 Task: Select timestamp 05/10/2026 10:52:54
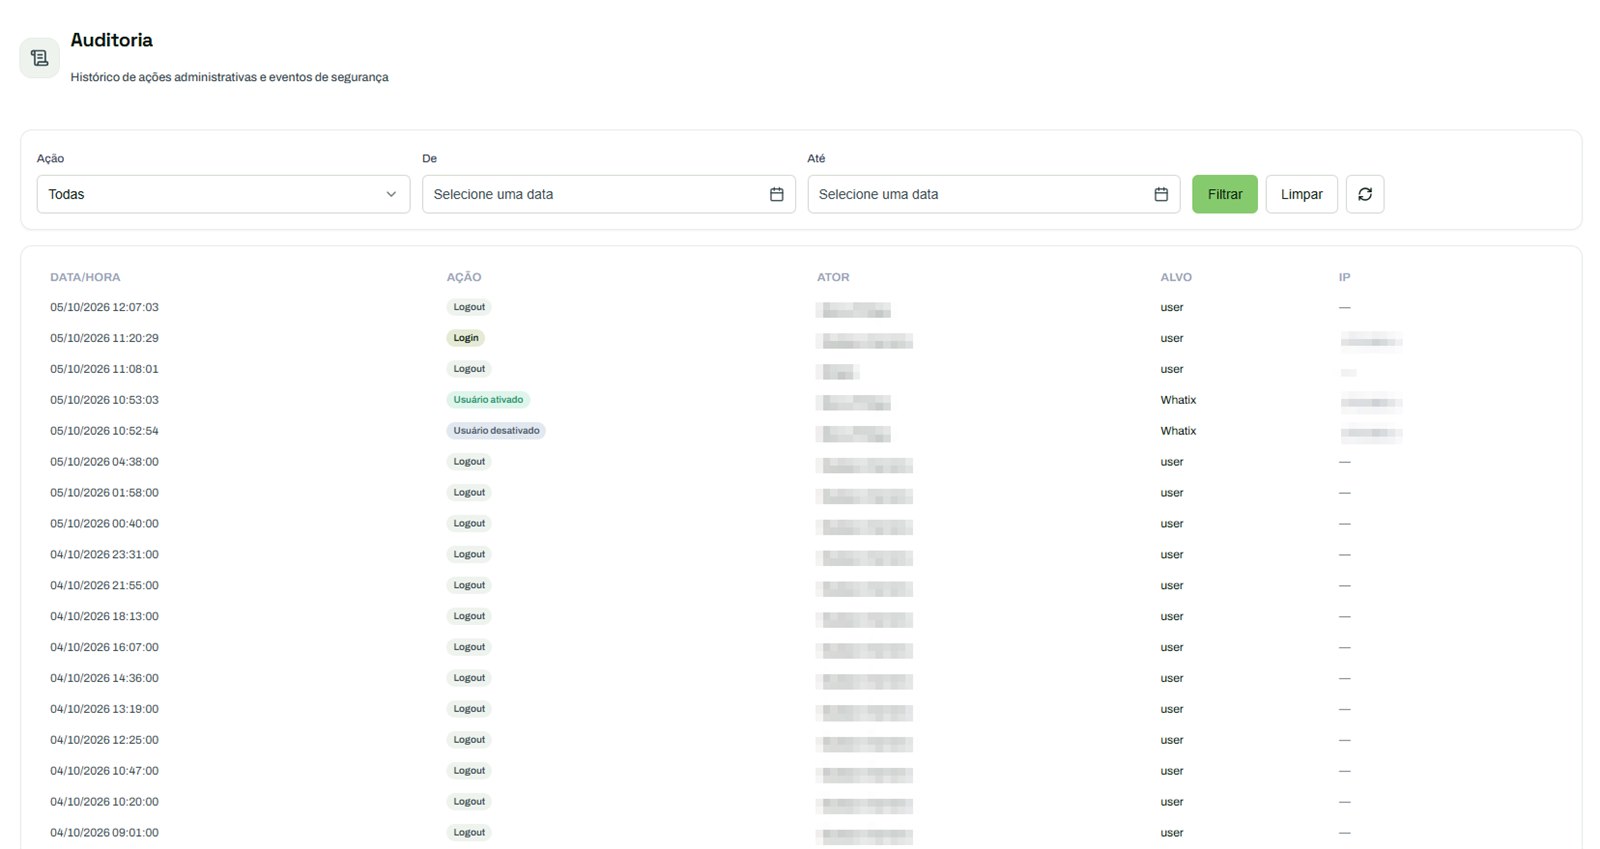tap(104, 431)
